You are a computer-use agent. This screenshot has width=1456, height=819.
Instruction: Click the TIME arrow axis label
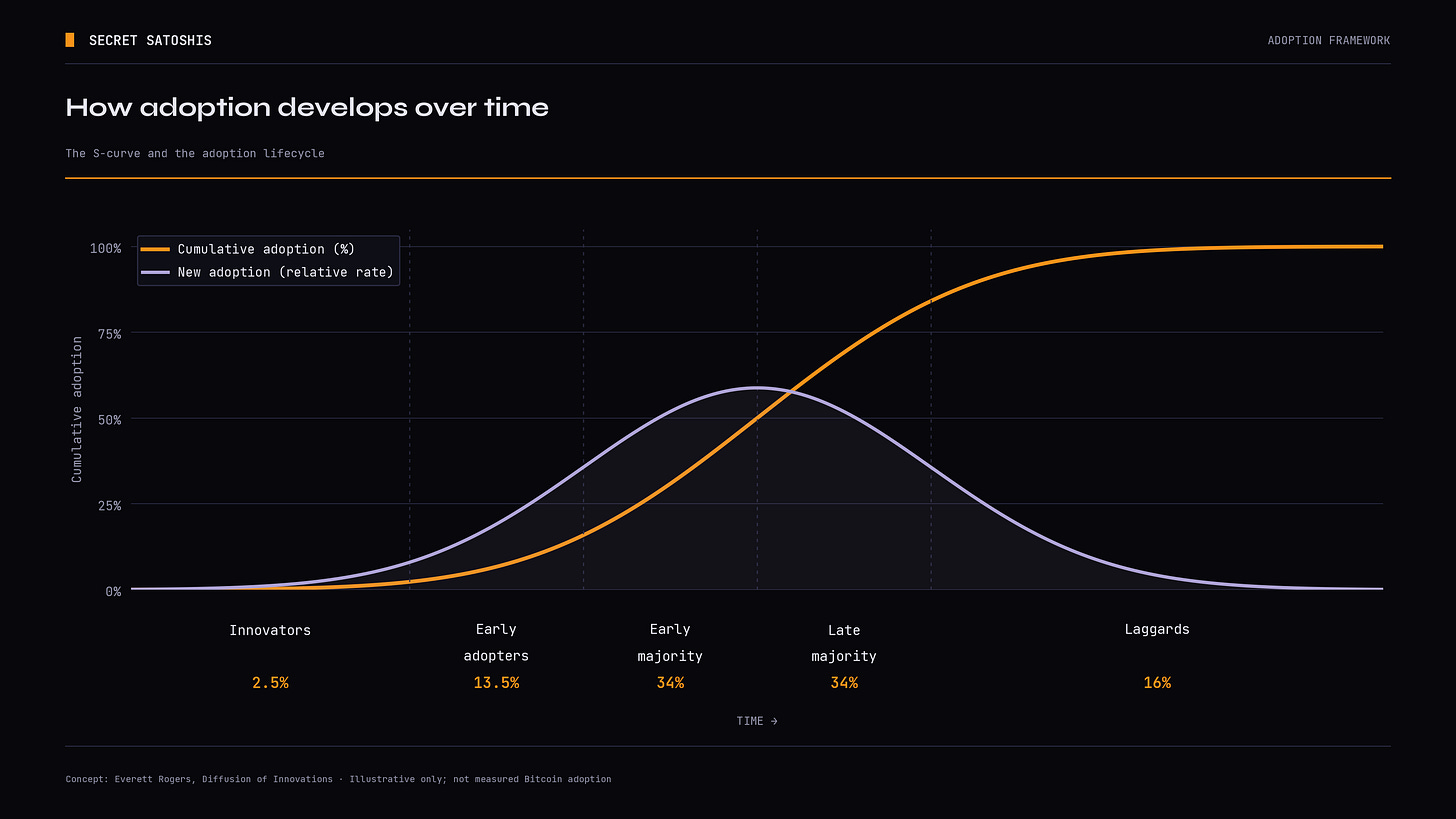(757, 721)
